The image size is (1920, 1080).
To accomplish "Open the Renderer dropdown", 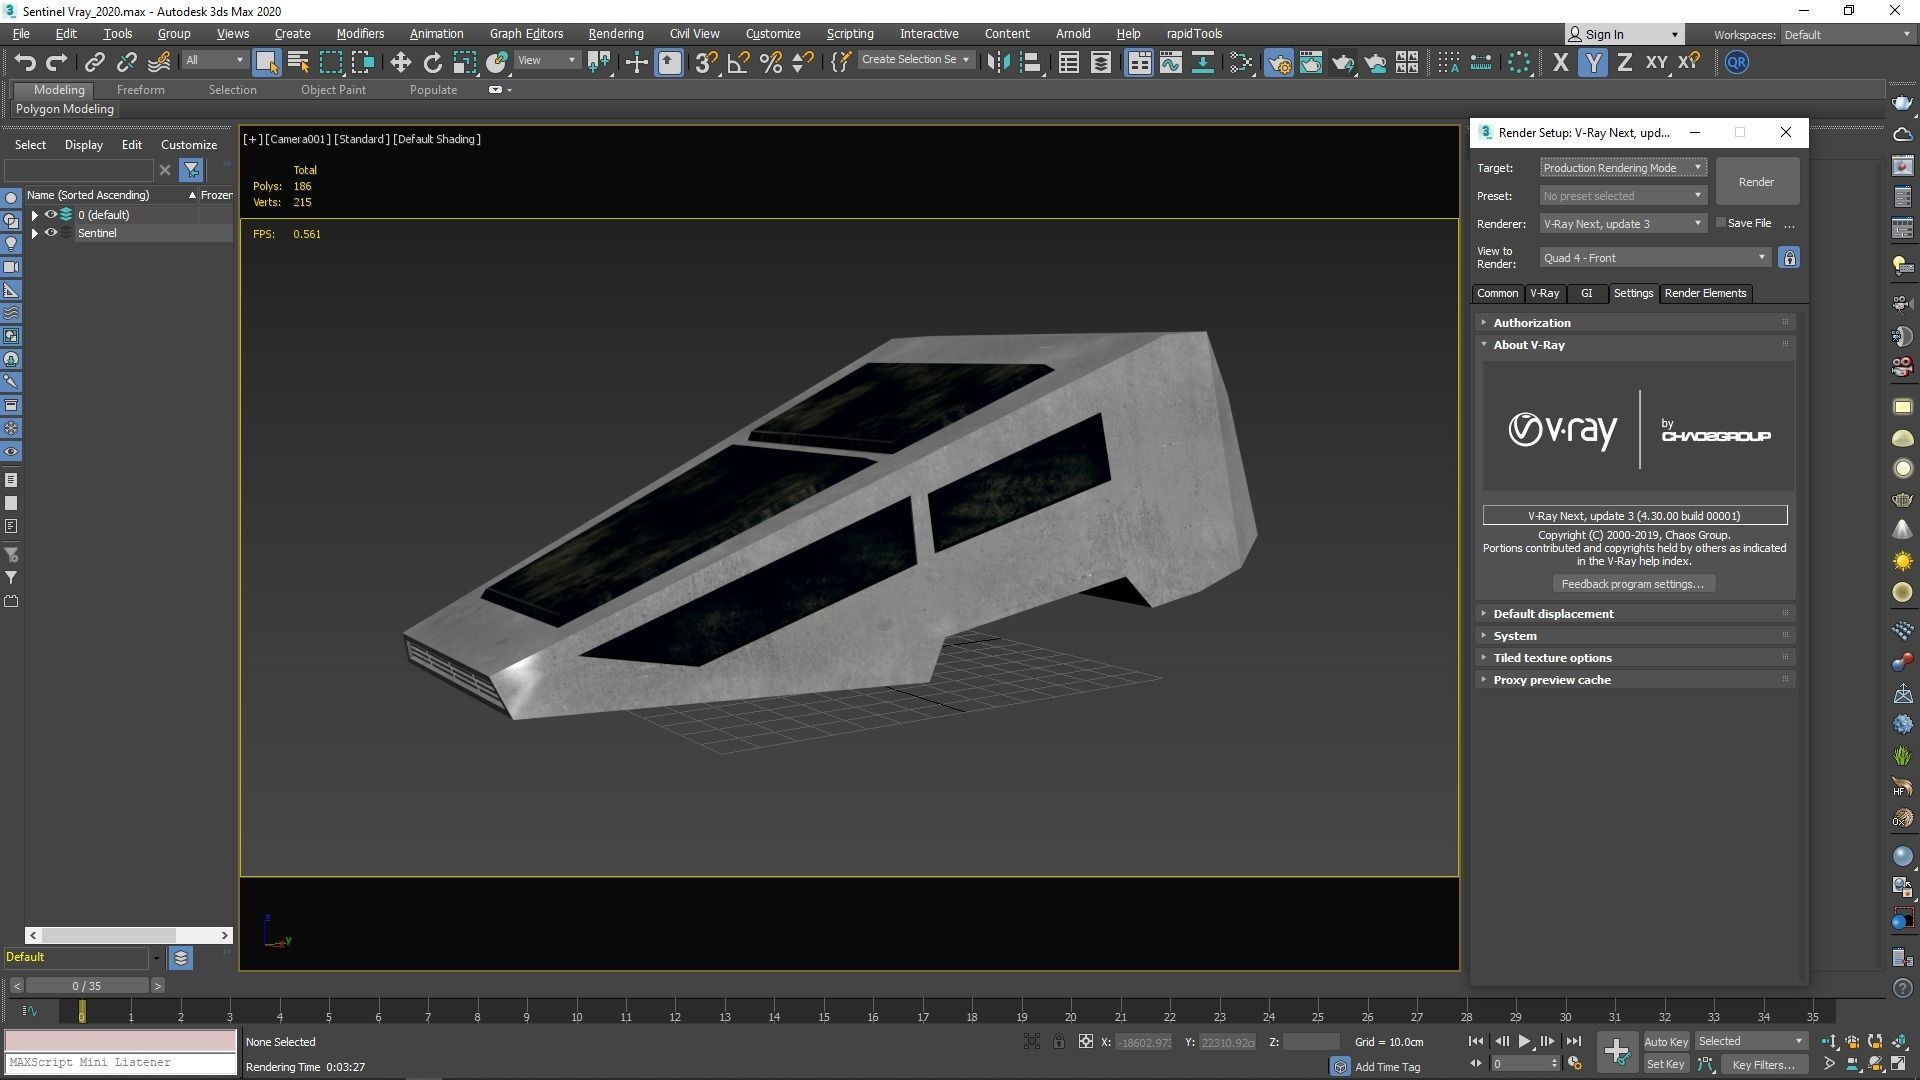I will (1622, 224).
